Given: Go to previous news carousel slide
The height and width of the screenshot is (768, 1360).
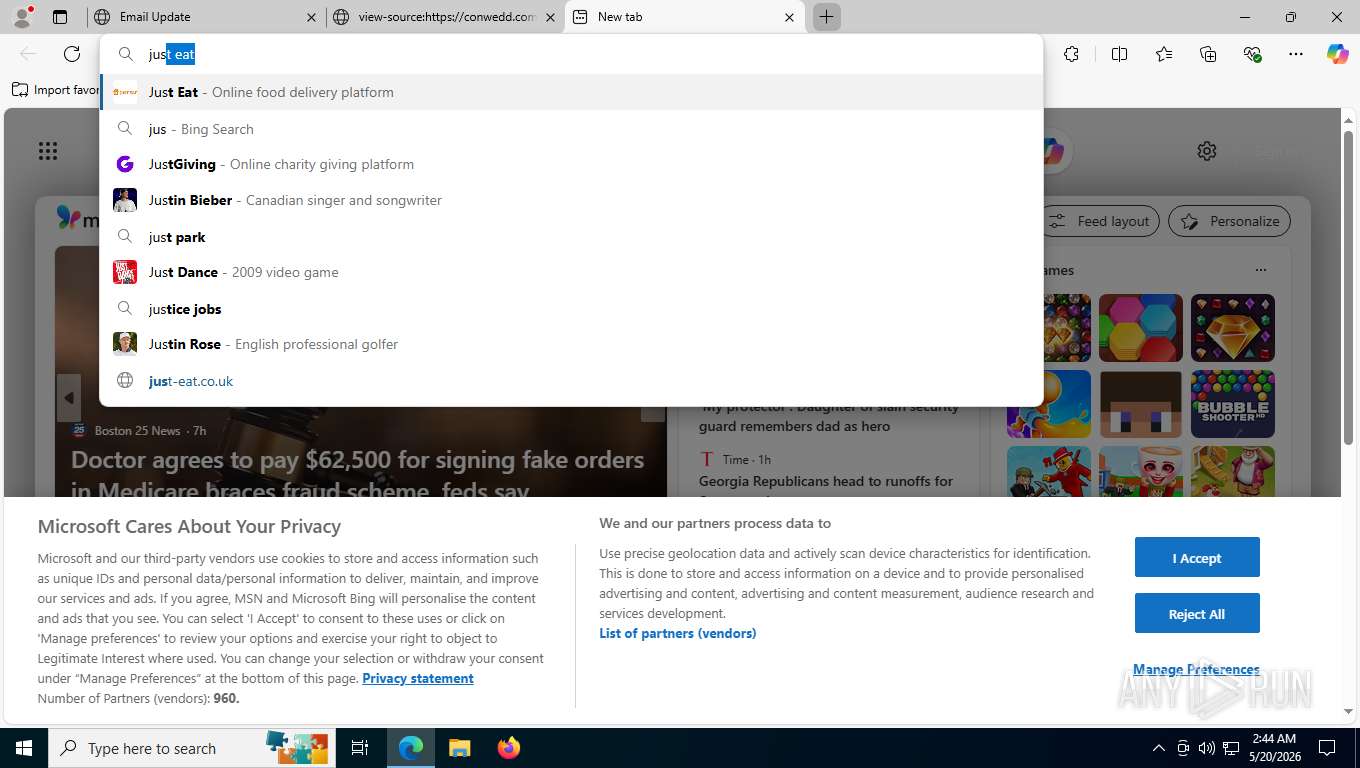Looking at the screenshot, I should [68, 398].
